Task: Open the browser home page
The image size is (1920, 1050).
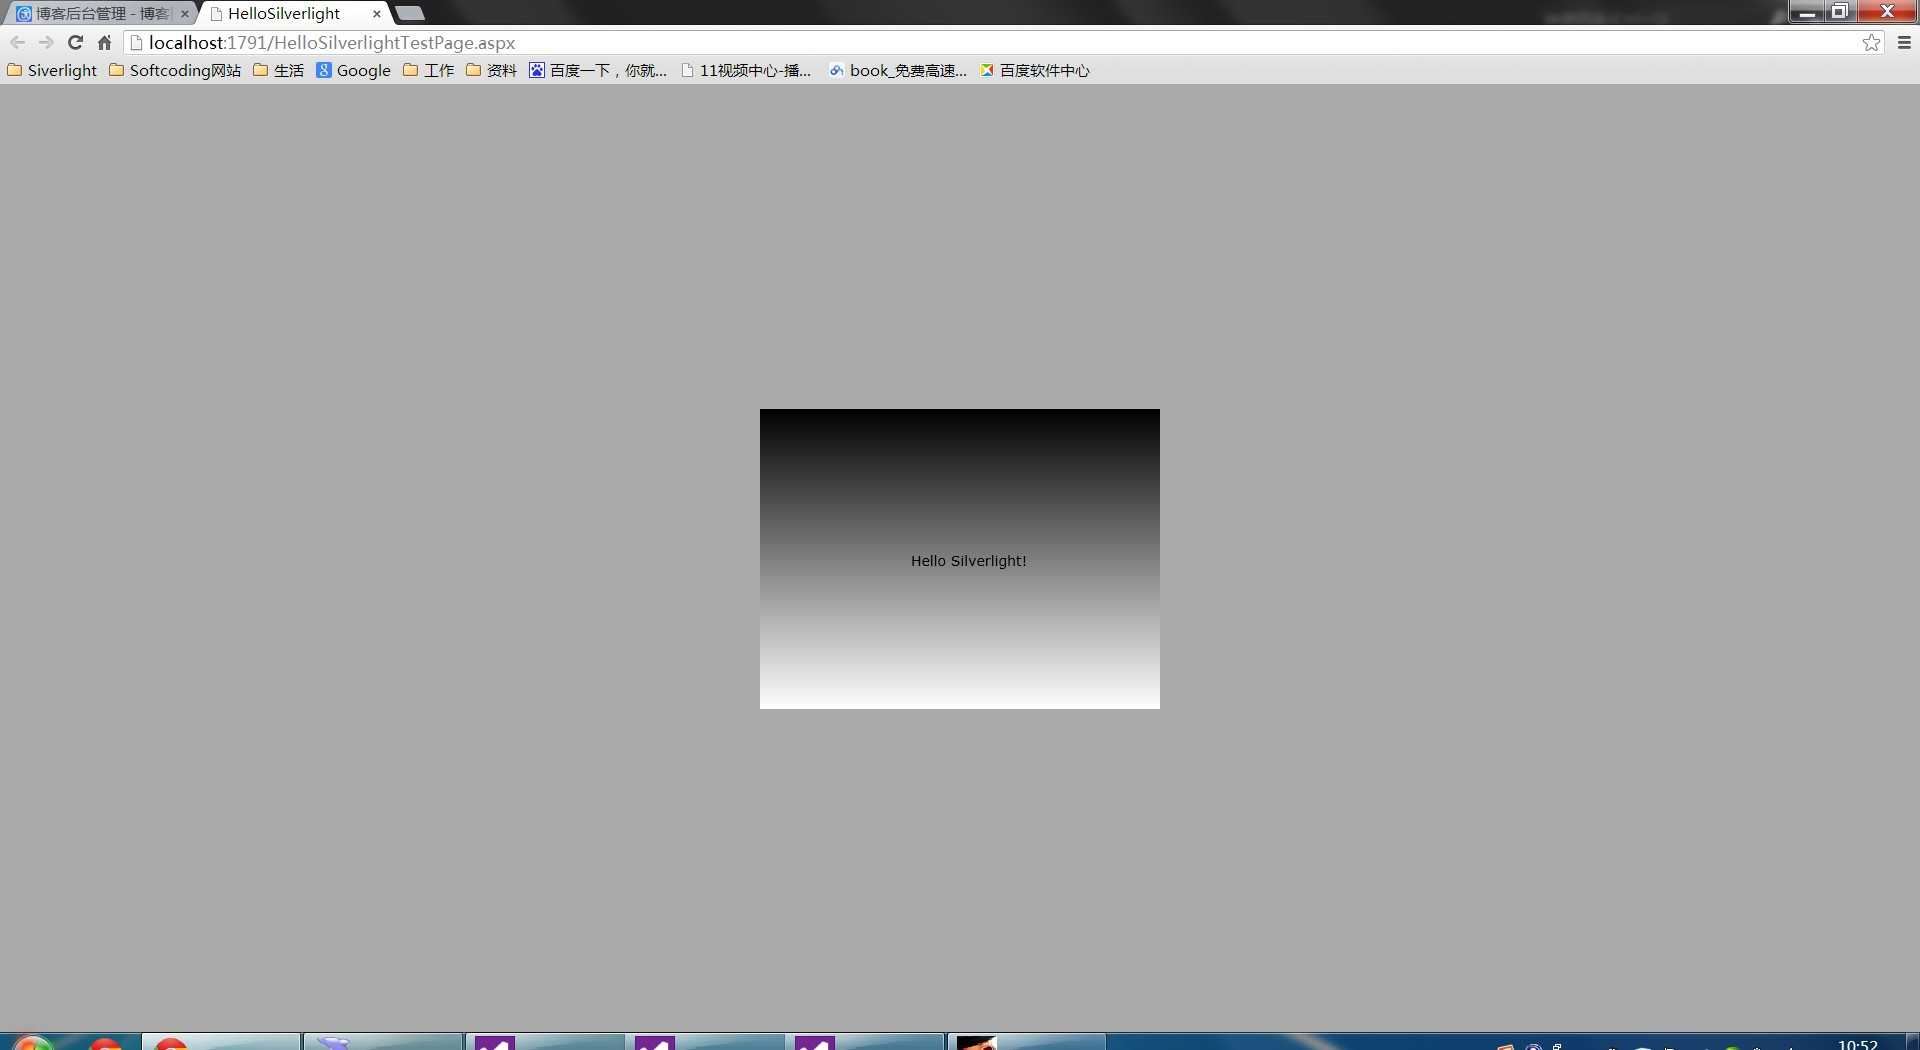Action: (x=104, y=42)
